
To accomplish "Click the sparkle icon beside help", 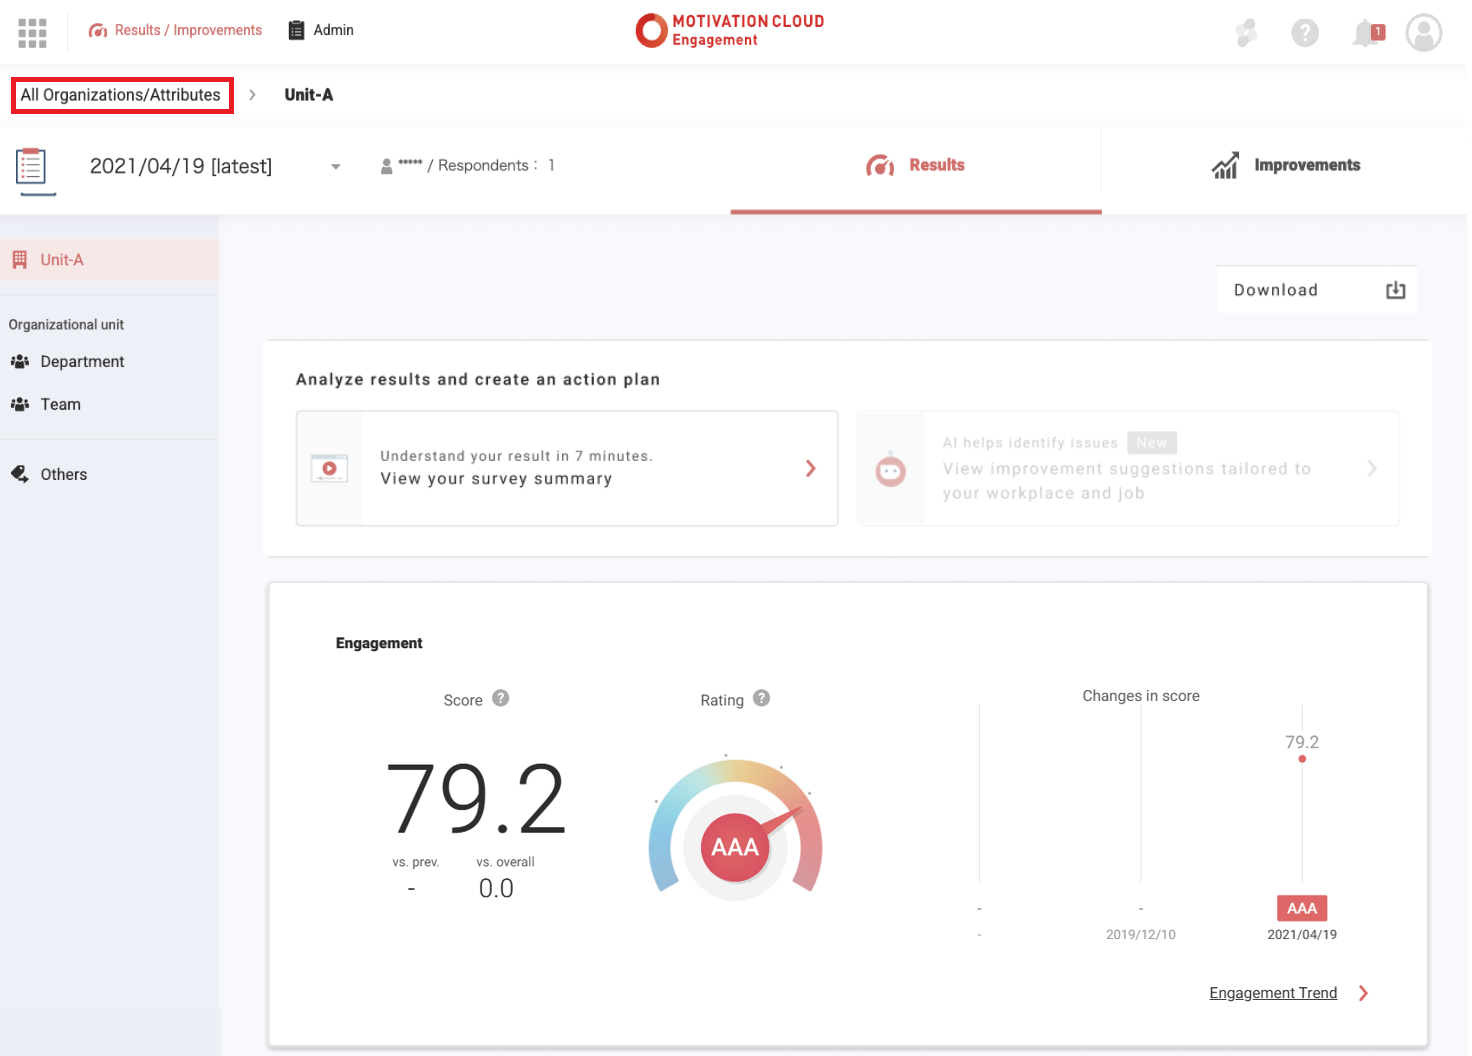I will pos(1246,33).
